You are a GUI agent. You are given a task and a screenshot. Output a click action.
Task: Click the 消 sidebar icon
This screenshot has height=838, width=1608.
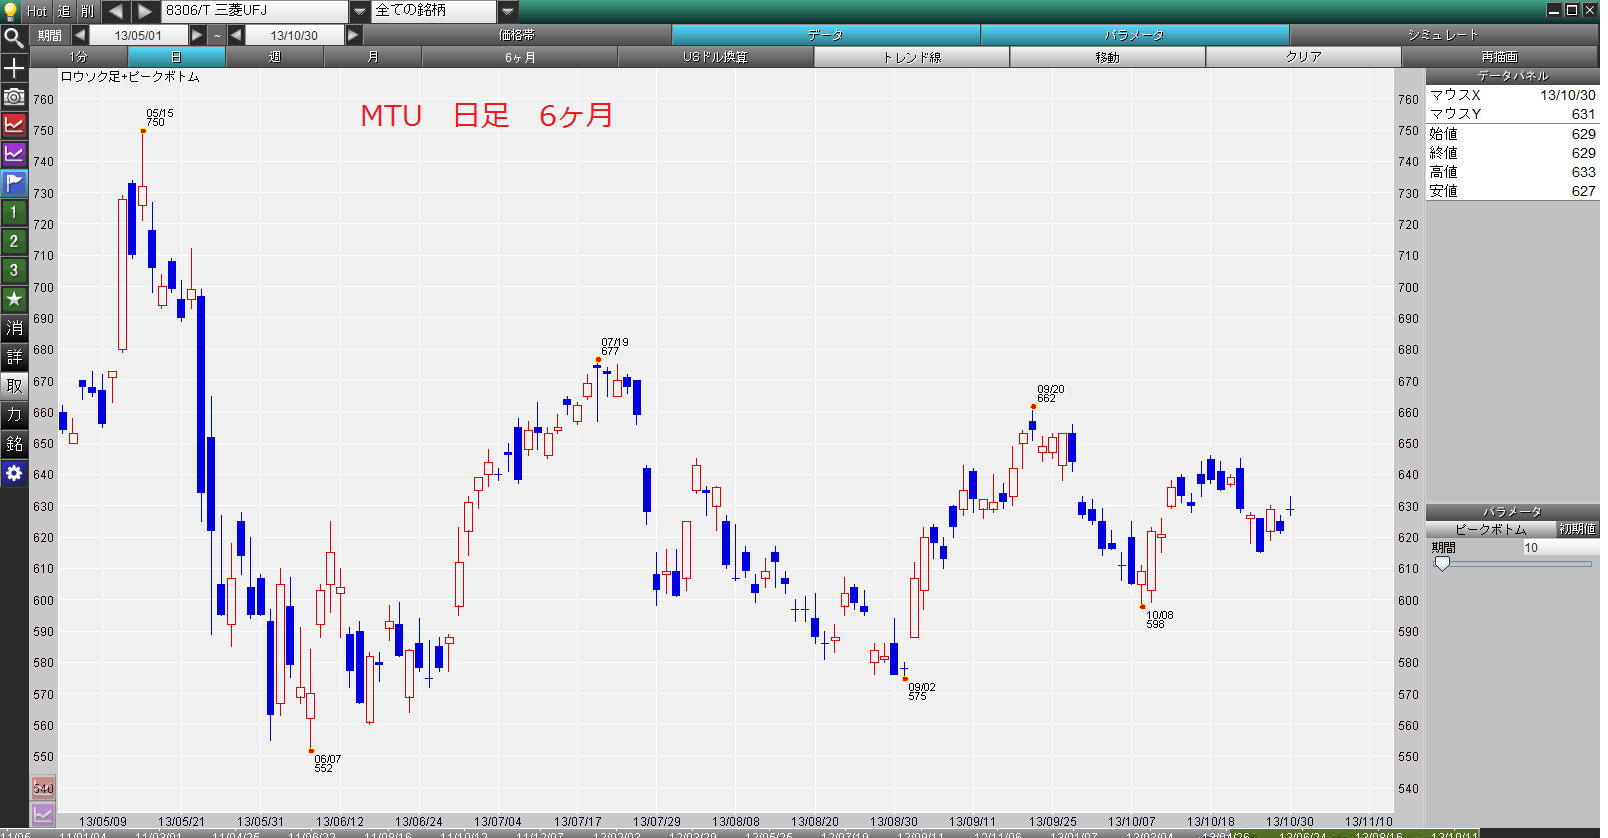click(x=14, y=328)
